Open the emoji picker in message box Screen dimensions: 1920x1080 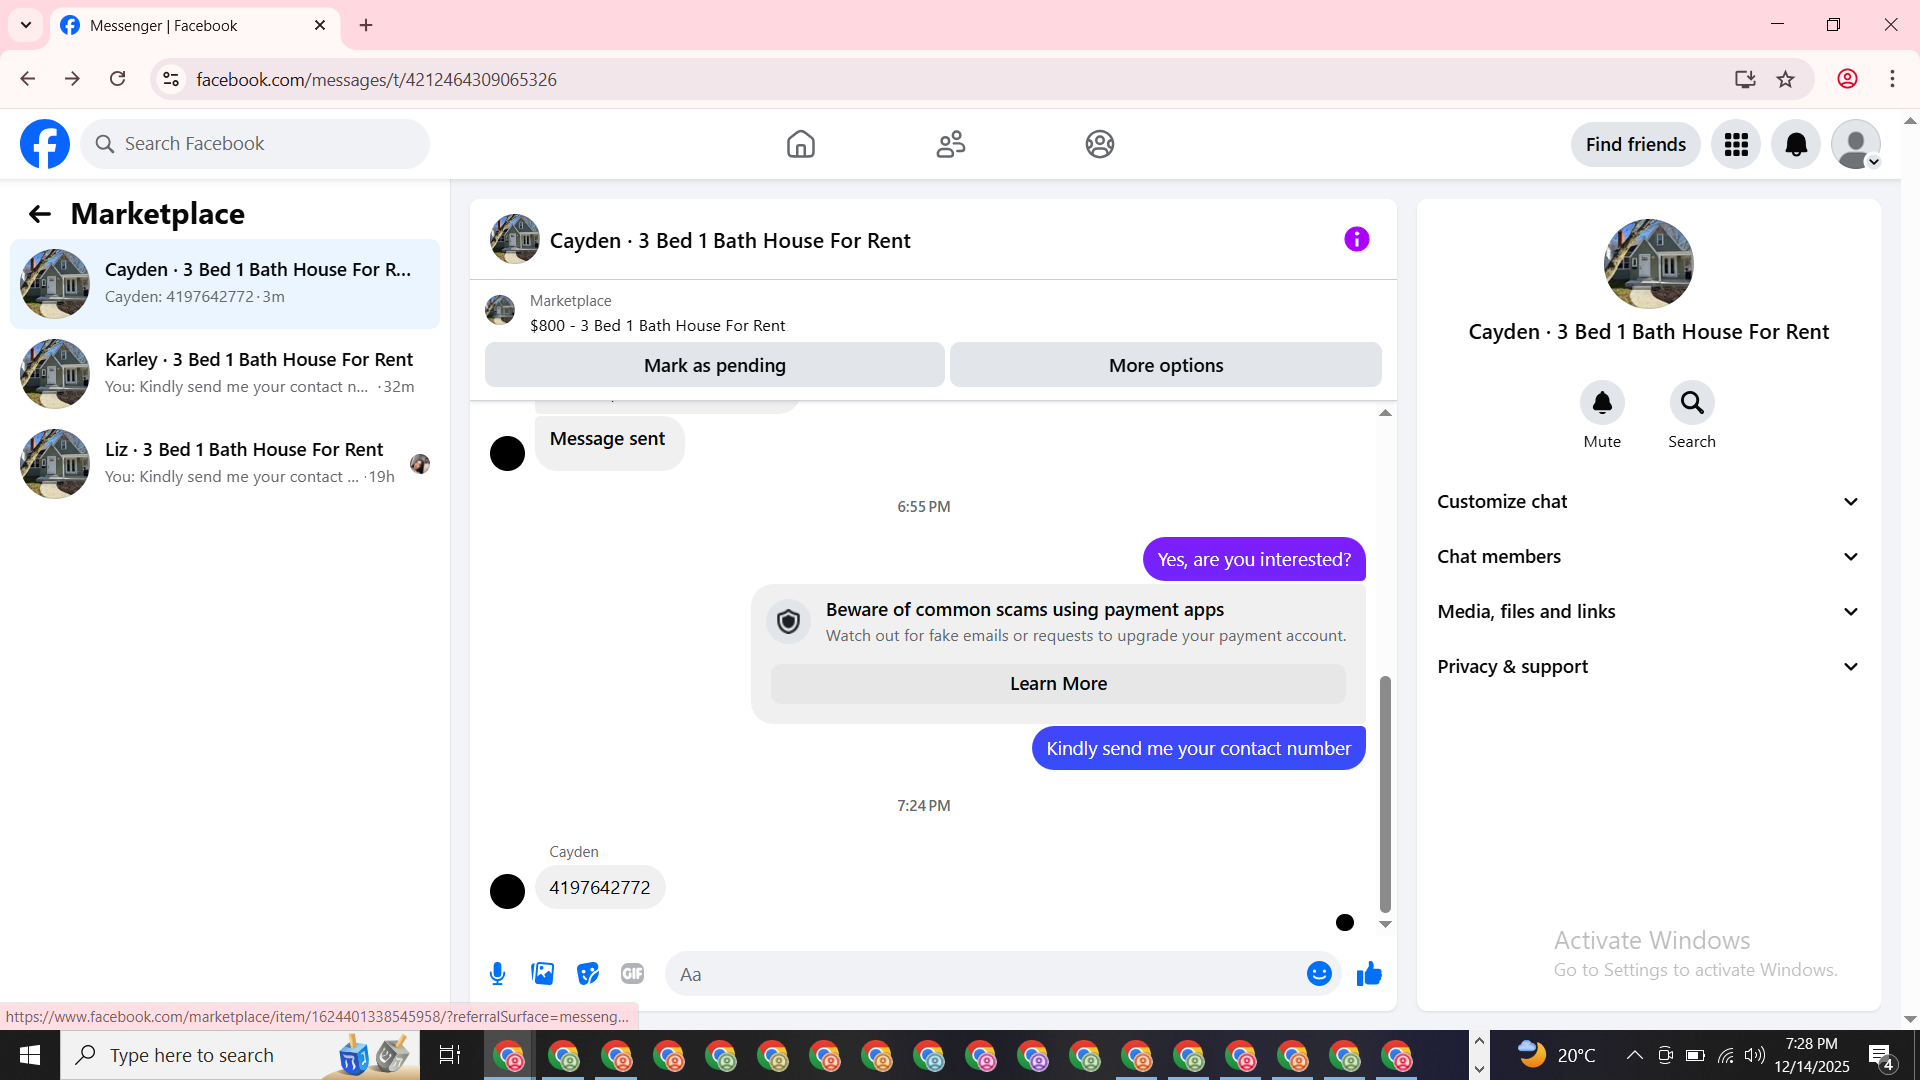coord(1319,974)
